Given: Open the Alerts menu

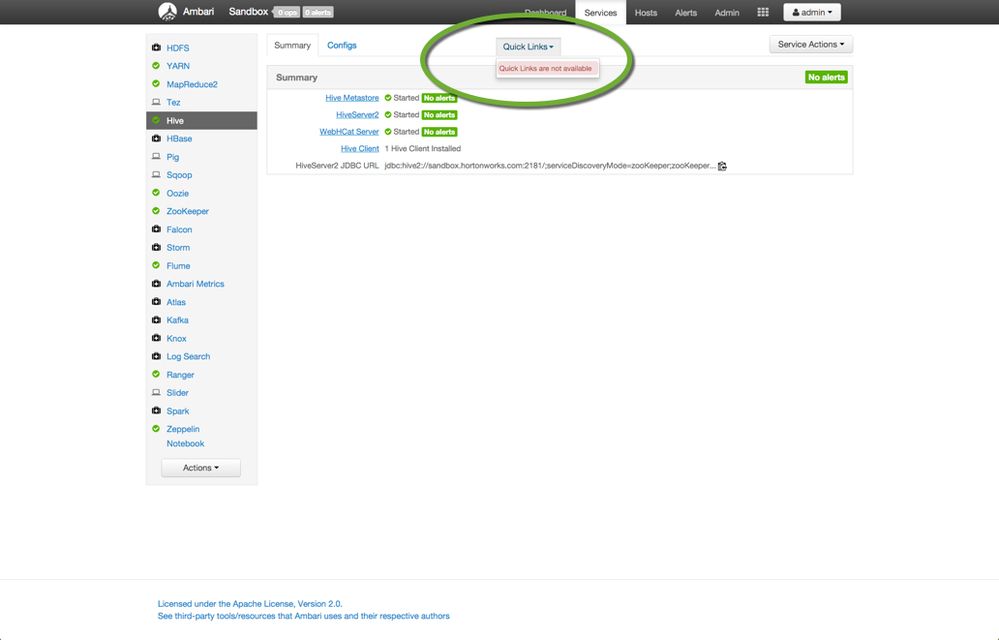Looking at the screenshot, I should 686,12.
